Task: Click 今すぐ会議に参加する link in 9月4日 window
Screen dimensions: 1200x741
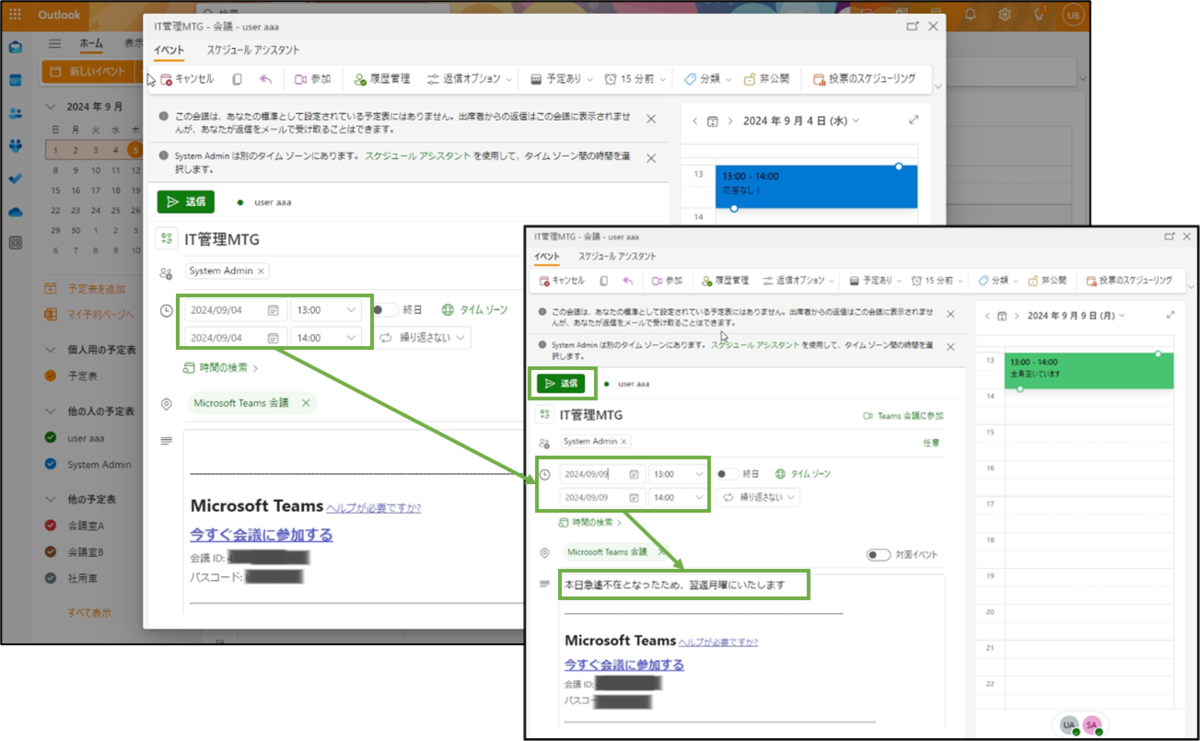Action: [x=261, y=535]
